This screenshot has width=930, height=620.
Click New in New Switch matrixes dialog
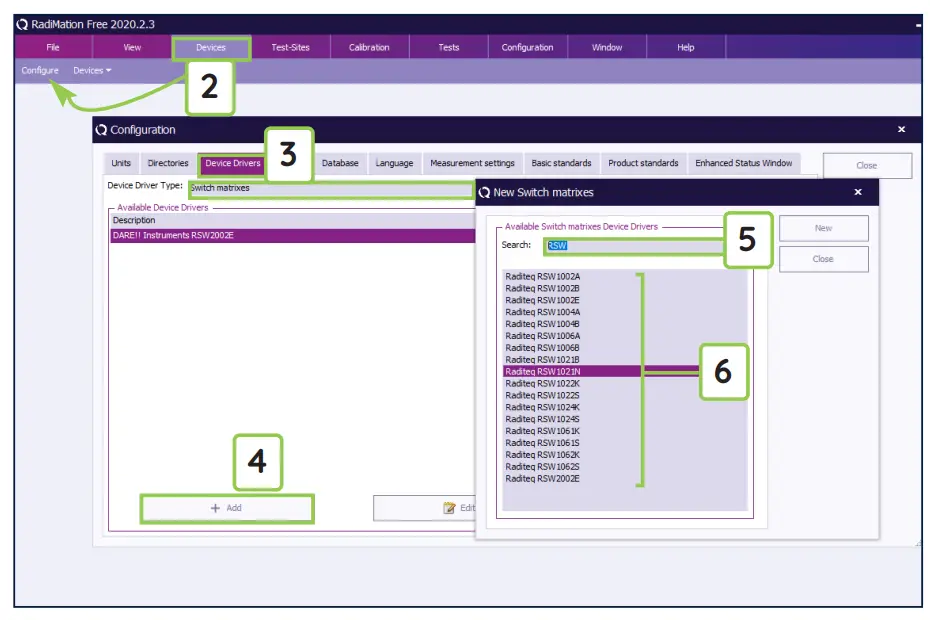(823, 228)
